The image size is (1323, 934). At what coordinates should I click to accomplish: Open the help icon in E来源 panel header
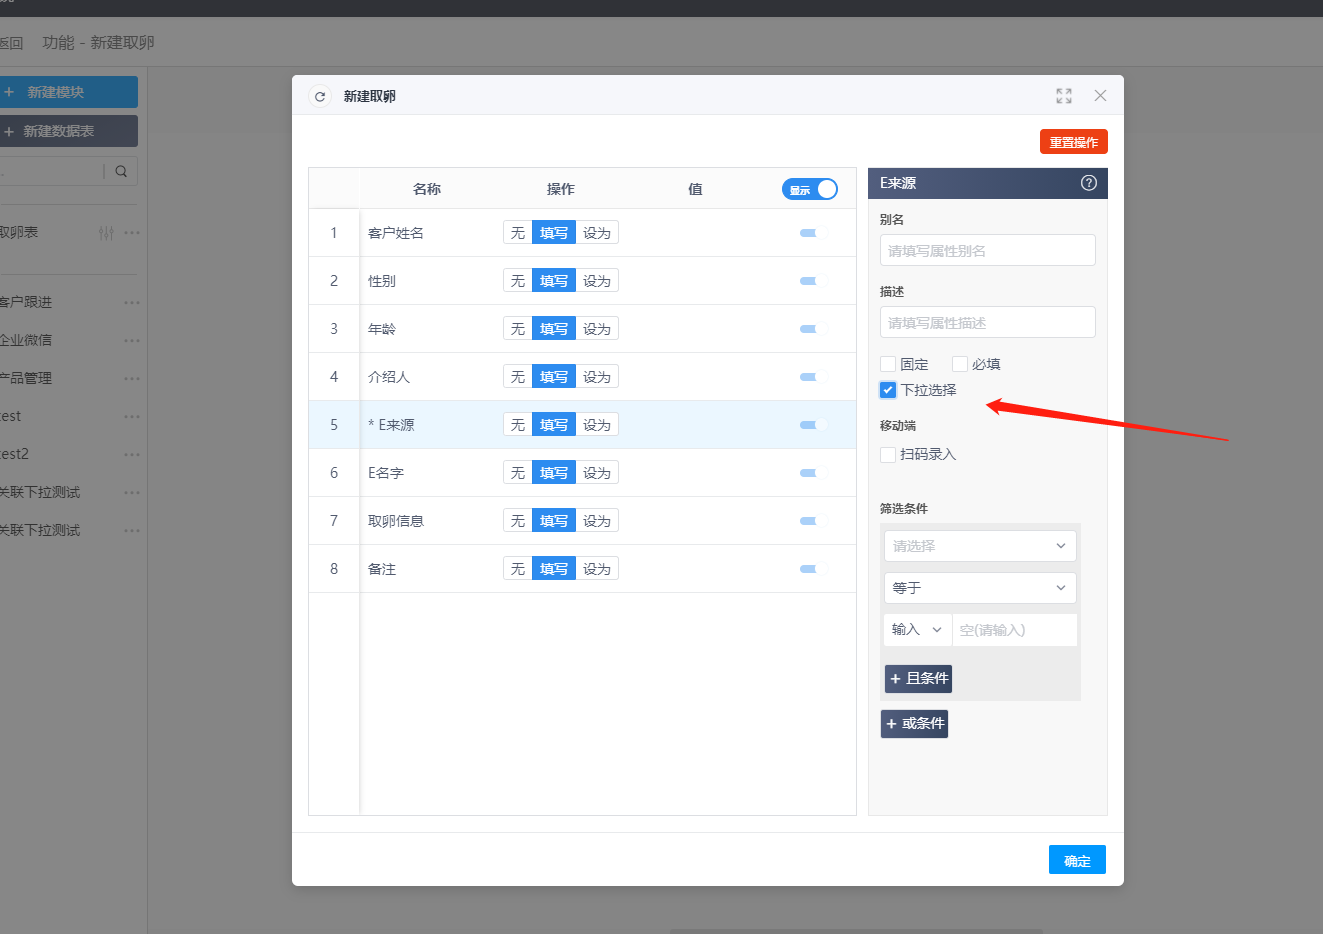tap(1089, 183)
